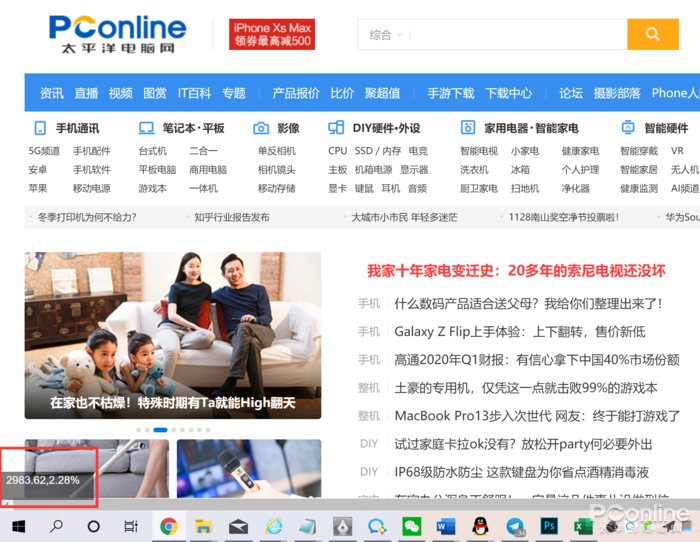The height and width of the screenshot is (542, 700).
Task: Open the Galaxy Z Flip上手体验 article
Action: [x=520, y=332]
